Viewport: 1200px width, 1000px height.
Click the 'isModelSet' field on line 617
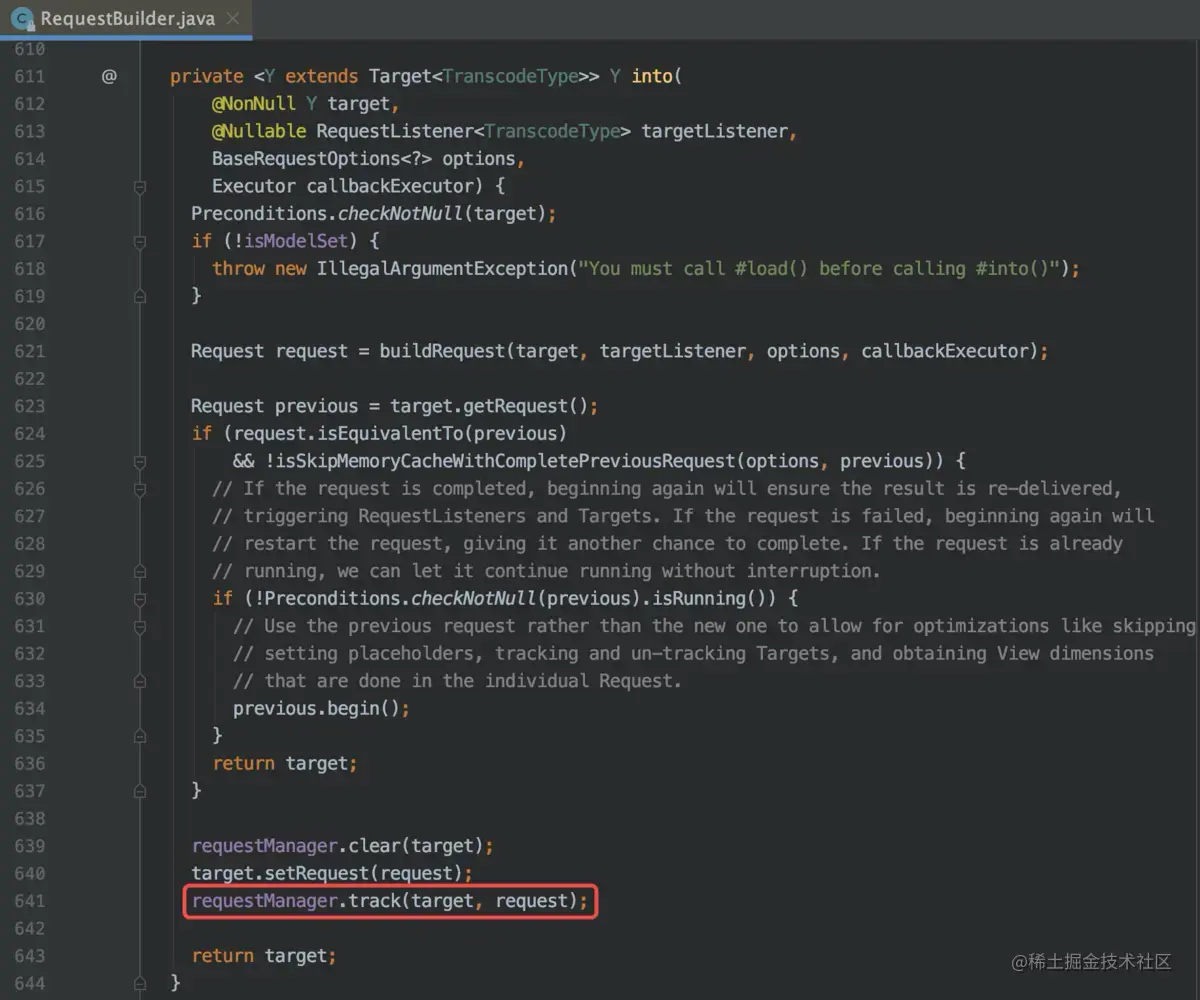click(x=296, y=241)
